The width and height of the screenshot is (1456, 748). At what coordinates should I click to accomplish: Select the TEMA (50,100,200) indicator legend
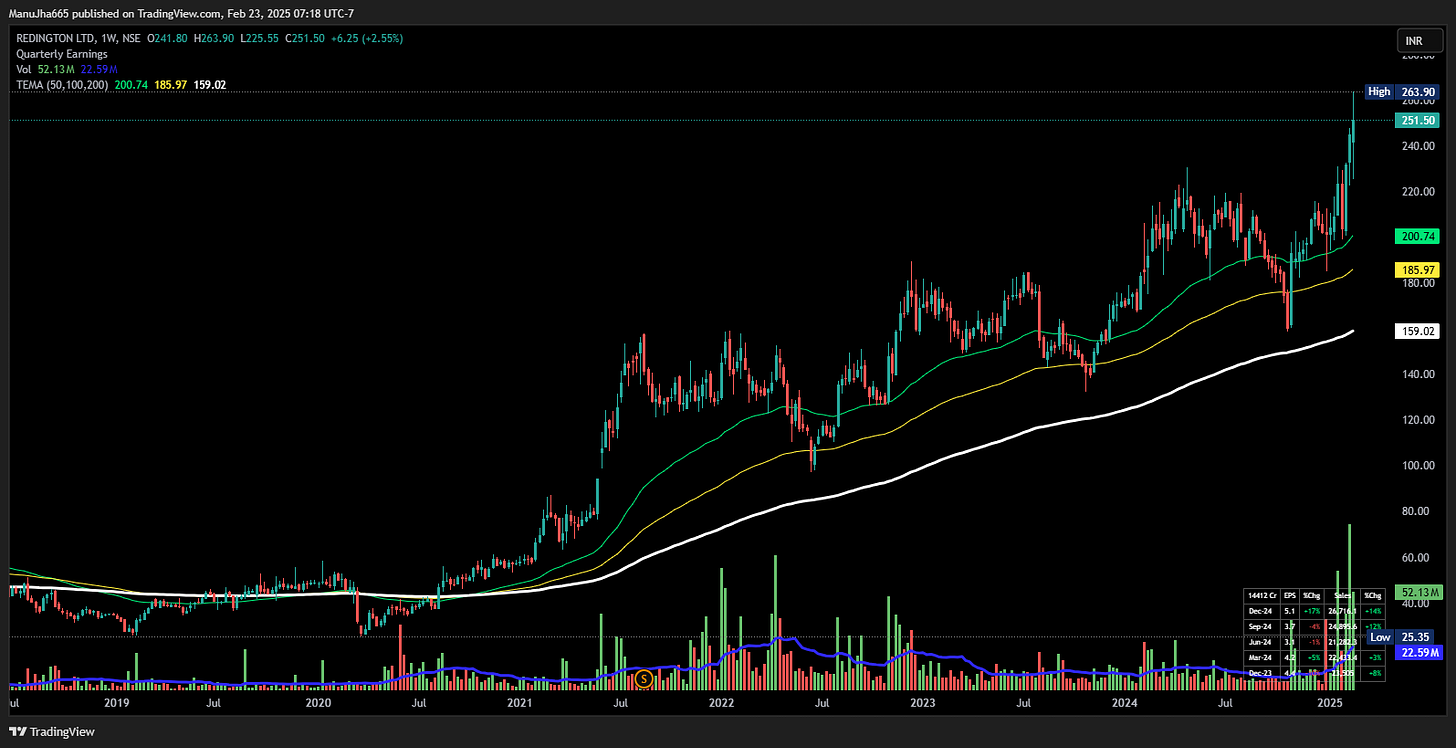point(62,85)
